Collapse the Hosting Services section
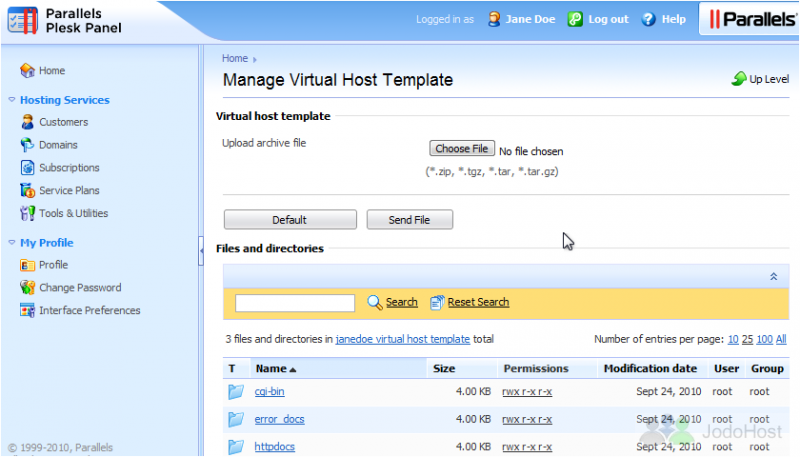 [12, 99]
